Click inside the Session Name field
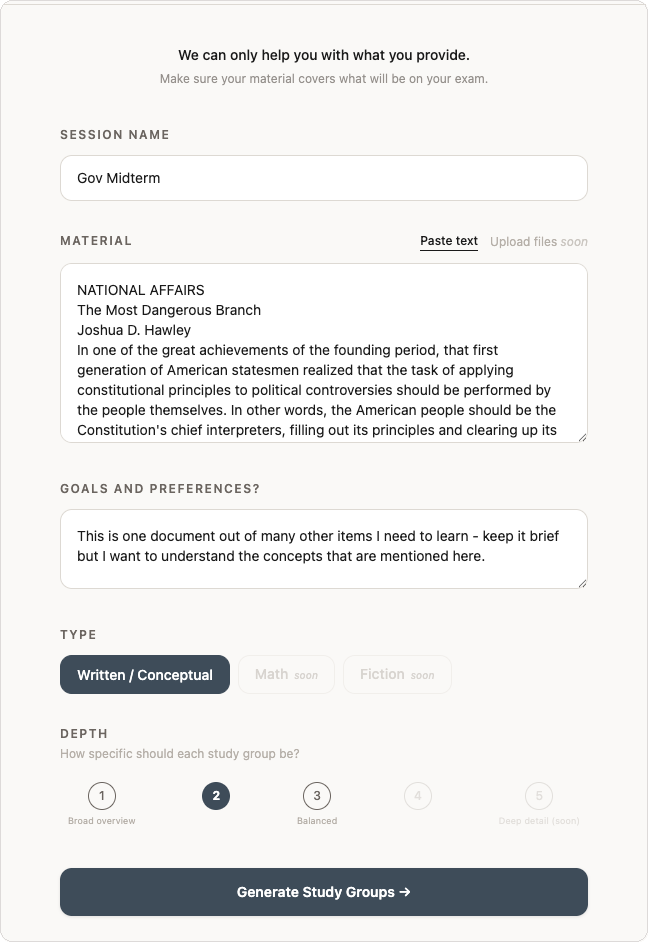The height and width of the screenshot is (942, 648). pos(324,177)
